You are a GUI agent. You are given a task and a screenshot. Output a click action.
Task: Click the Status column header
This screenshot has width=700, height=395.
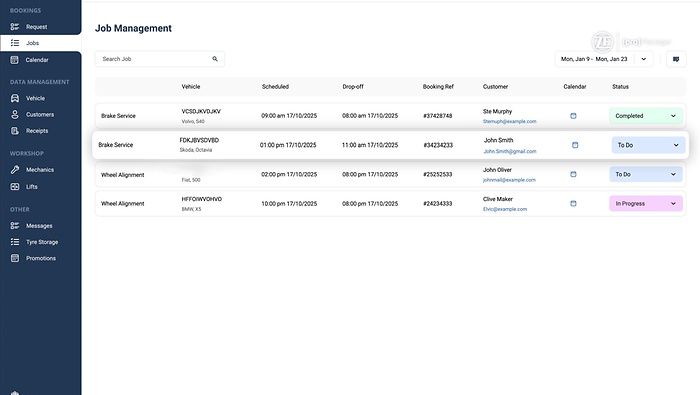pyautogui.click(x=620, y=87)
